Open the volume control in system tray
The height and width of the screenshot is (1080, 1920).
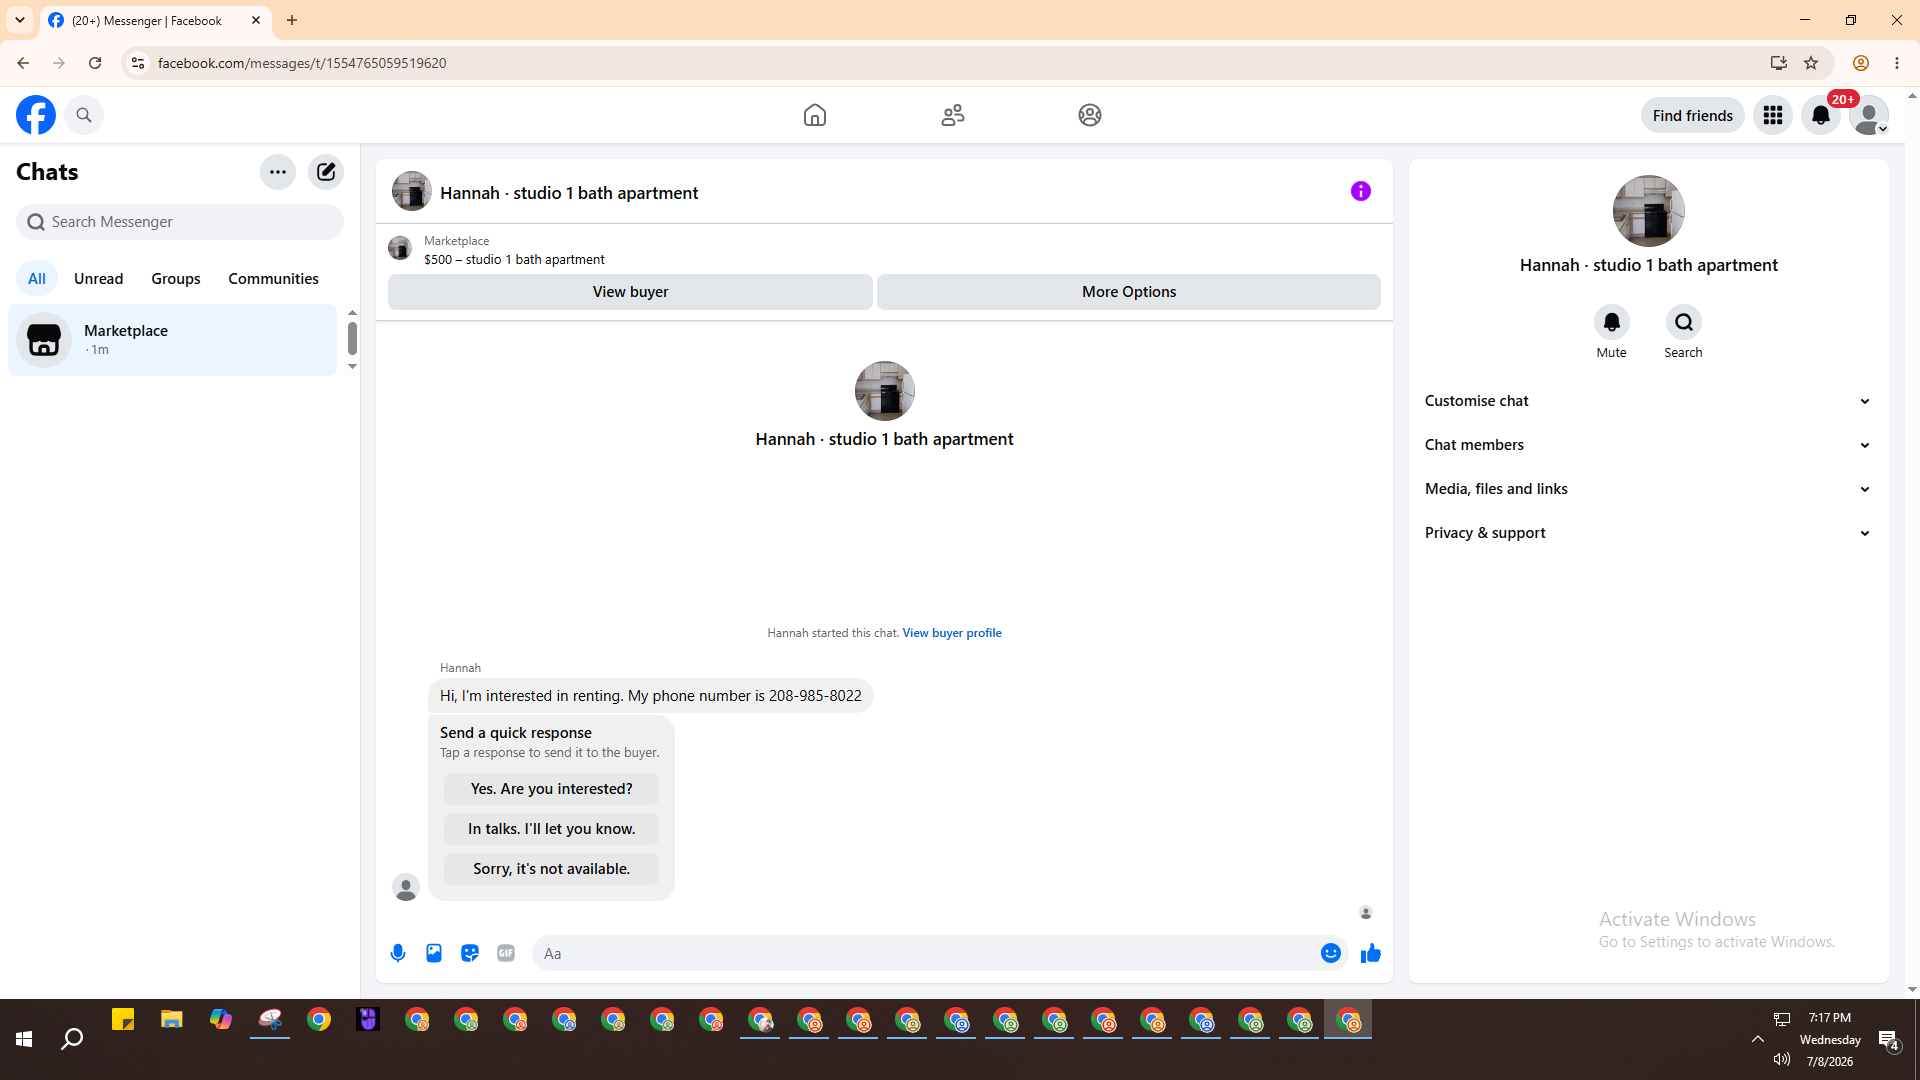(1782, 1060)
